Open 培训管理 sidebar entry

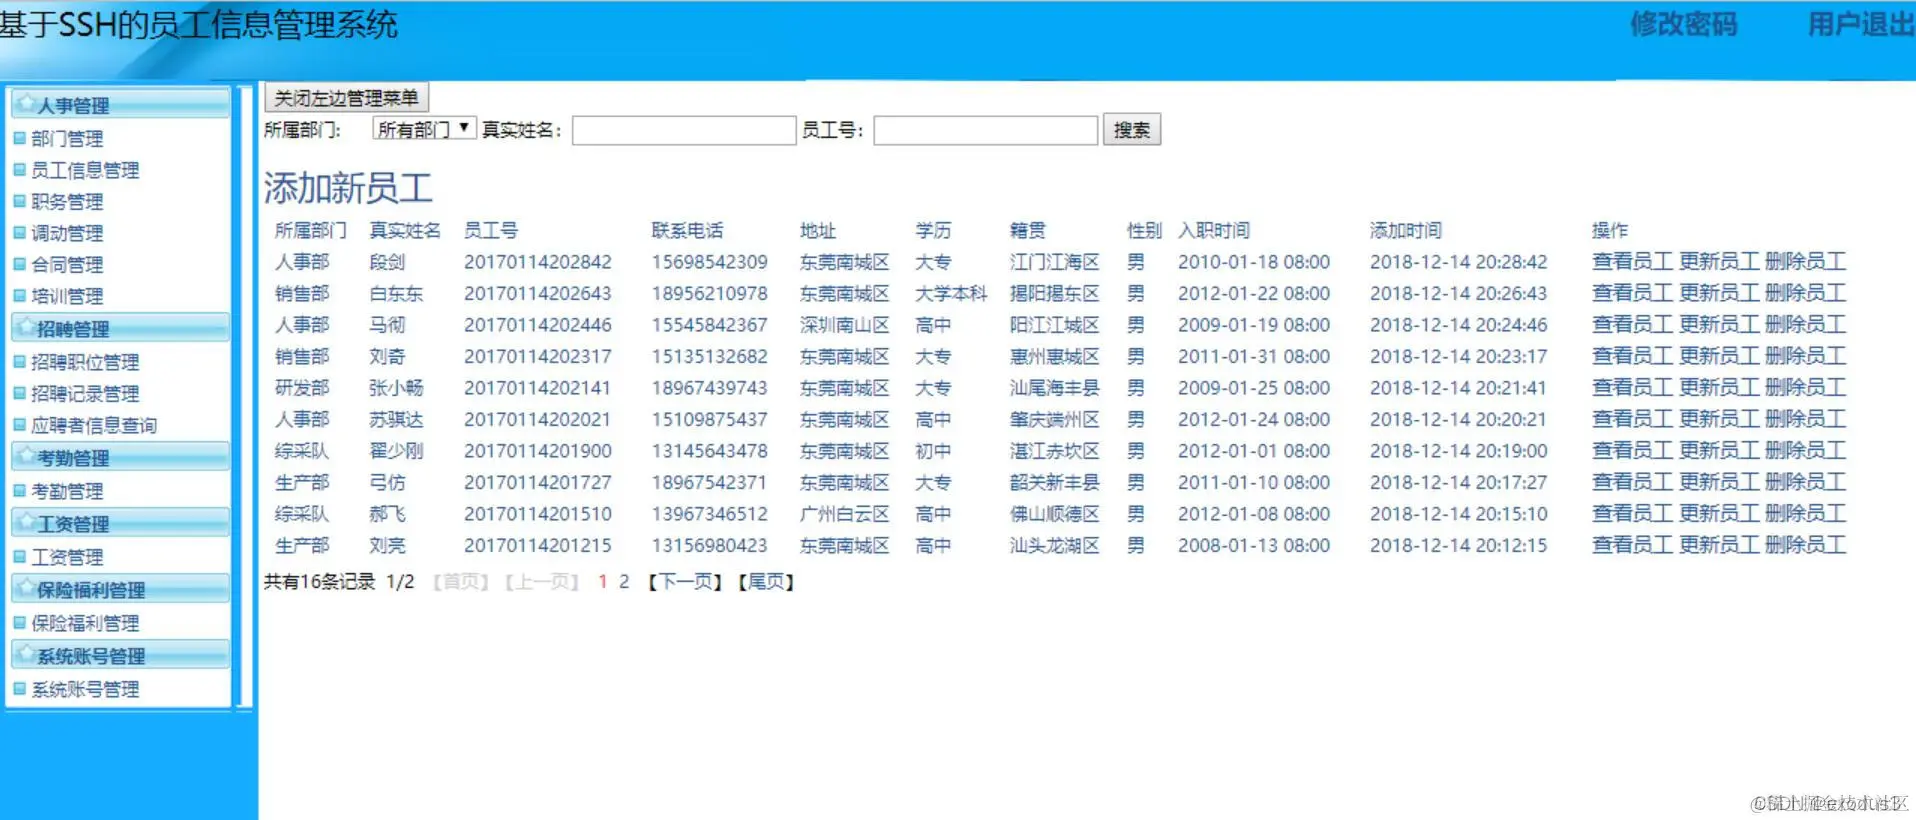67,296
